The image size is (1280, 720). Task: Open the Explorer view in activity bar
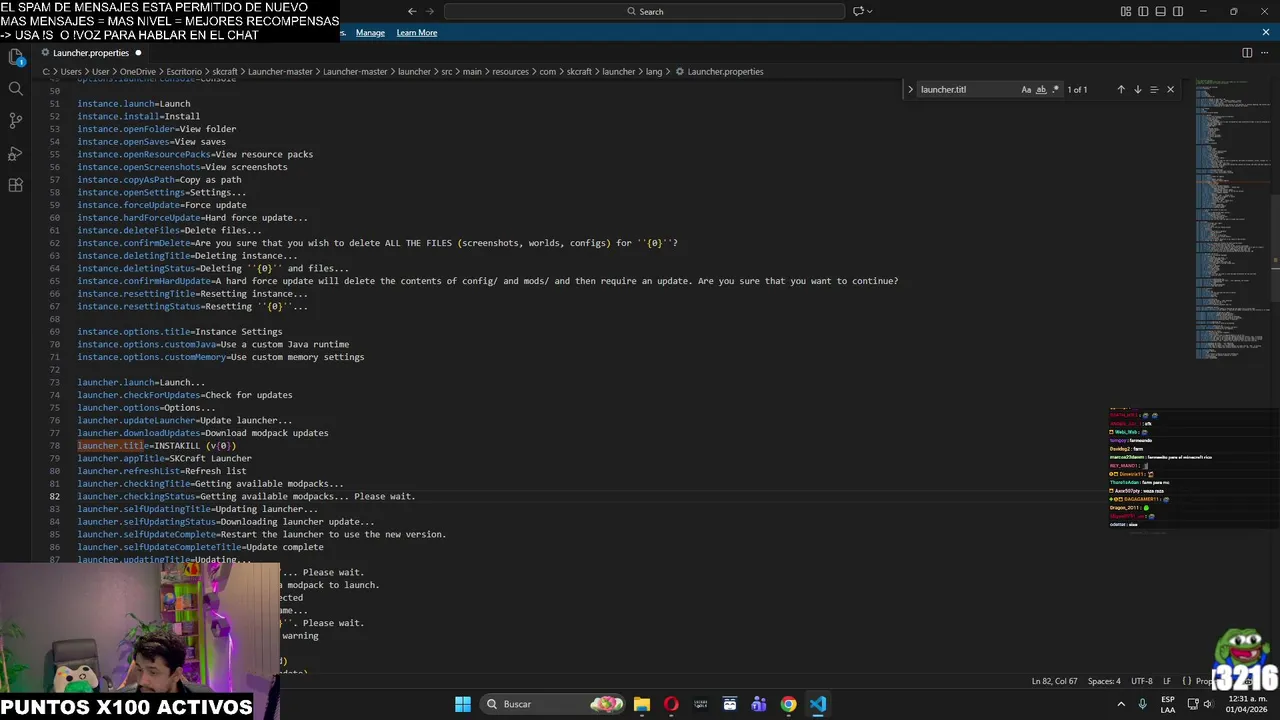15,57
